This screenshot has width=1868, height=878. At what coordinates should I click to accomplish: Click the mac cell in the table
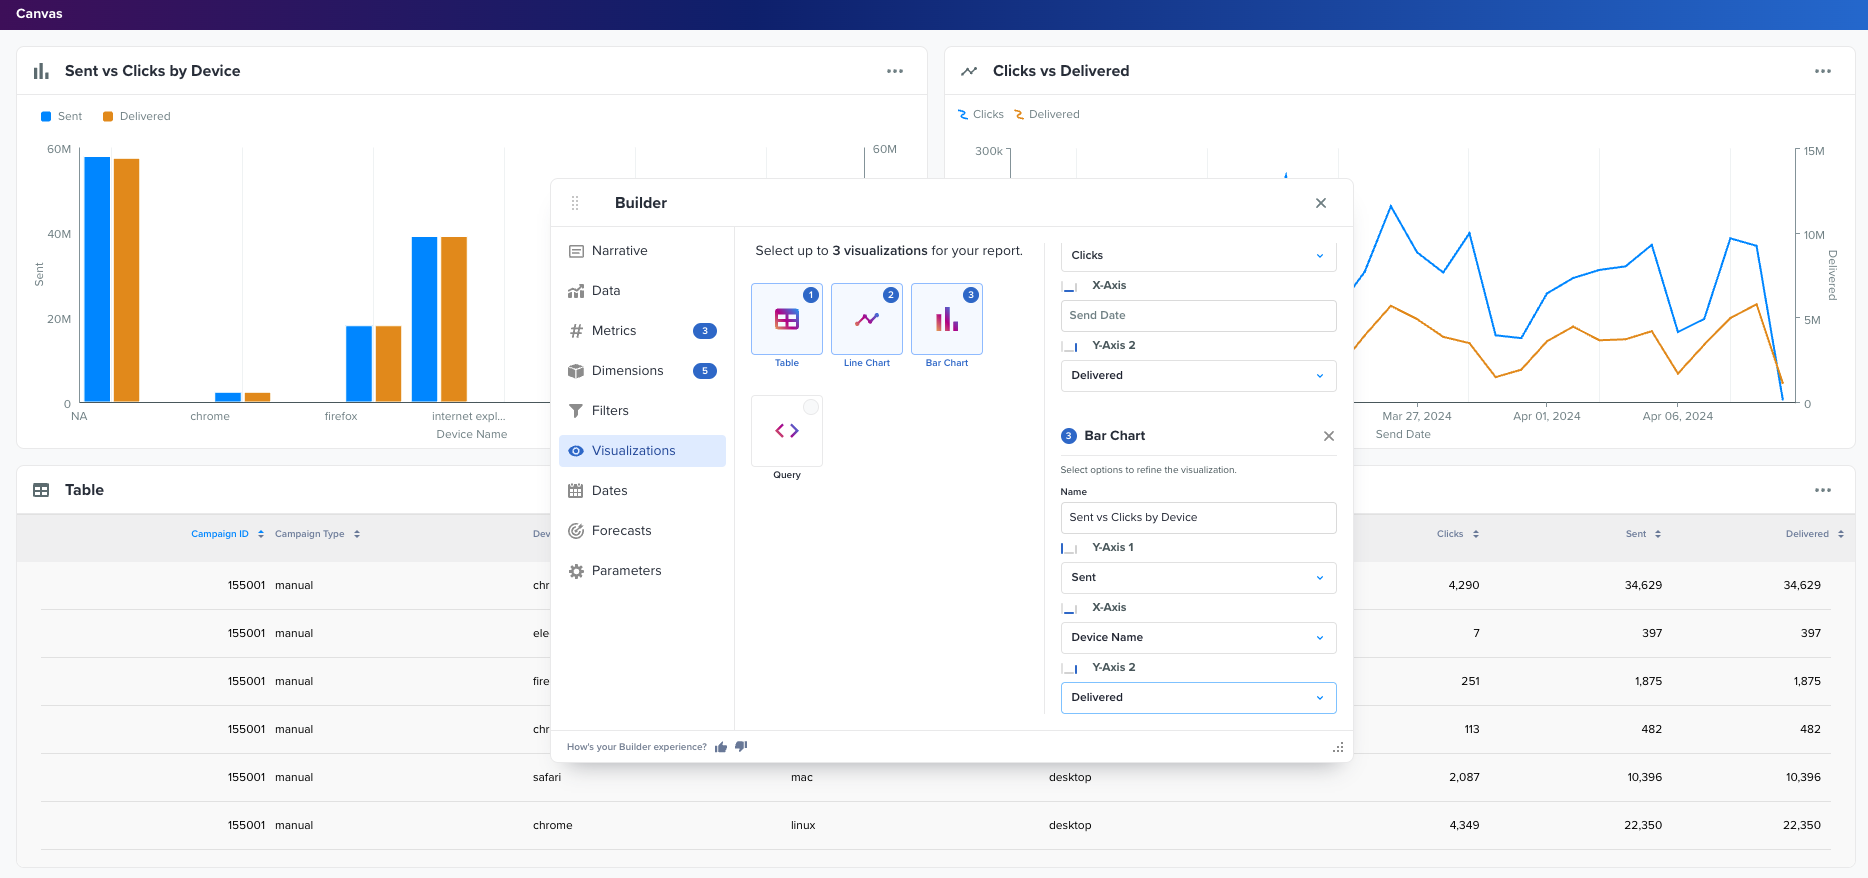[802, 777]
